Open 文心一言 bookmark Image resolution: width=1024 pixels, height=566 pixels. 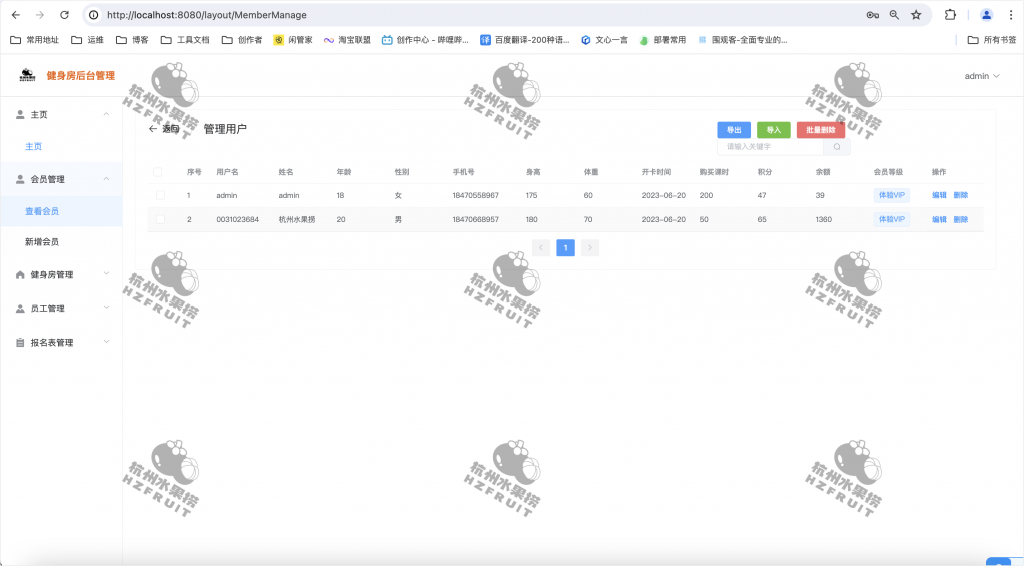coord(604,40)
